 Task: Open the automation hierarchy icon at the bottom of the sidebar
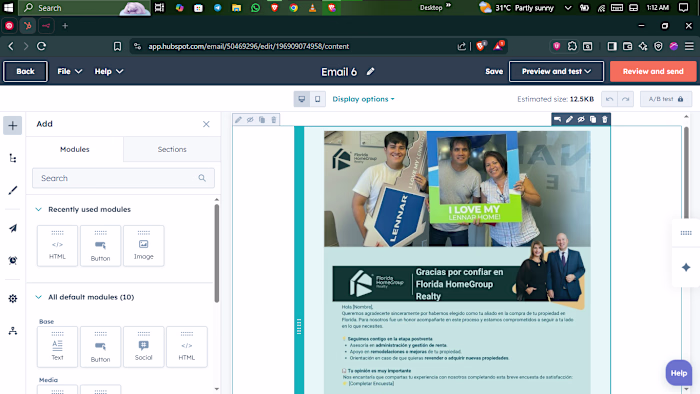point(12,331)
